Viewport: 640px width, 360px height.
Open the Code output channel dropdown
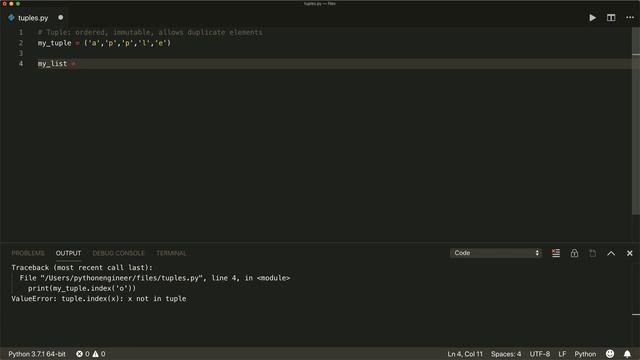tap(496, 253)
